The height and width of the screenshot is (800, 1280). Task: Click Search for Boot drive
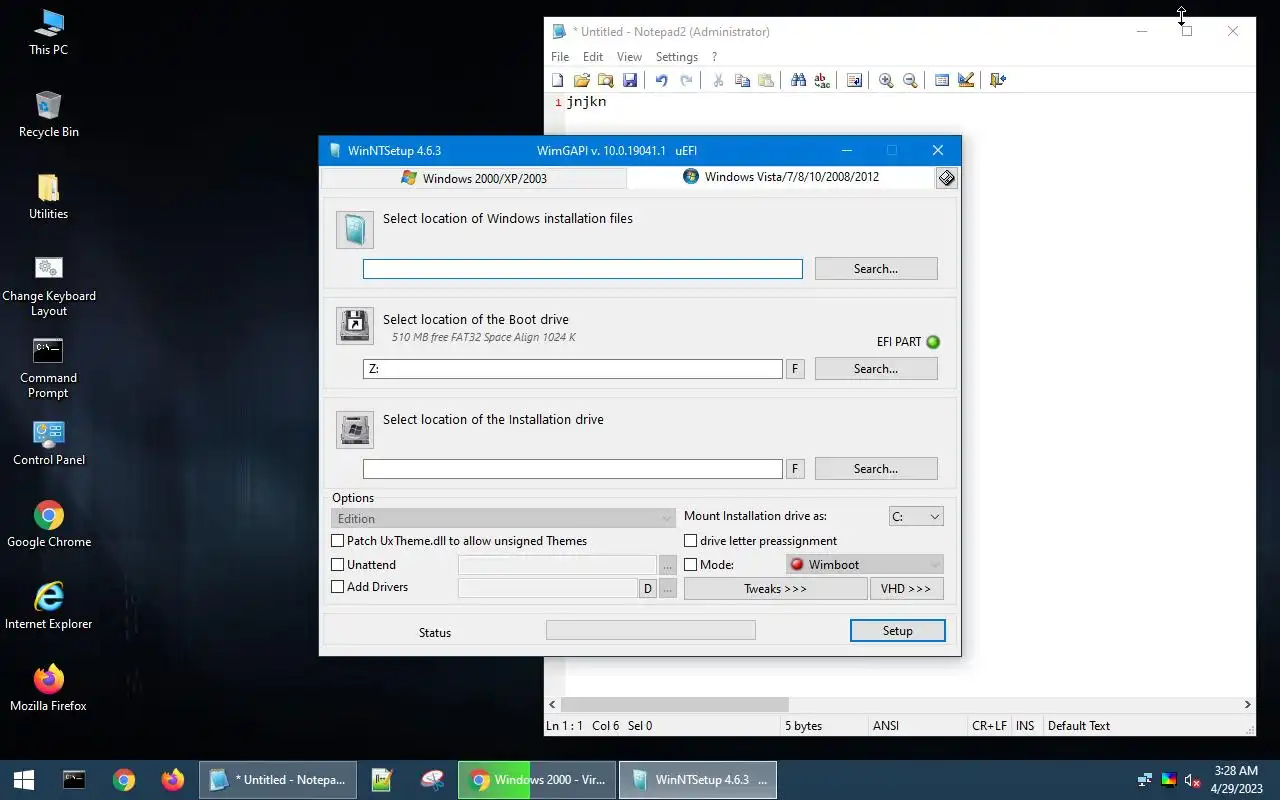click(x=876, y=369)
